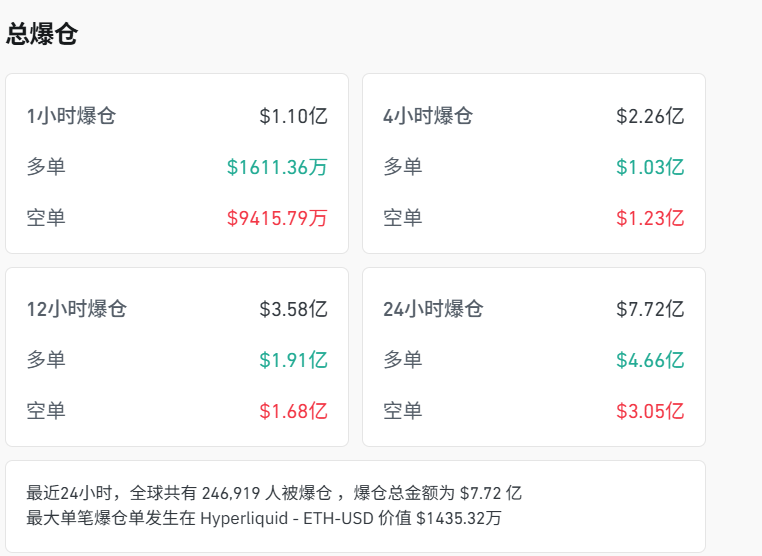The width and height of the screenshot is (762, 556).
Task: Select the 4小时爆仓 card title
Action: point(428,116)
